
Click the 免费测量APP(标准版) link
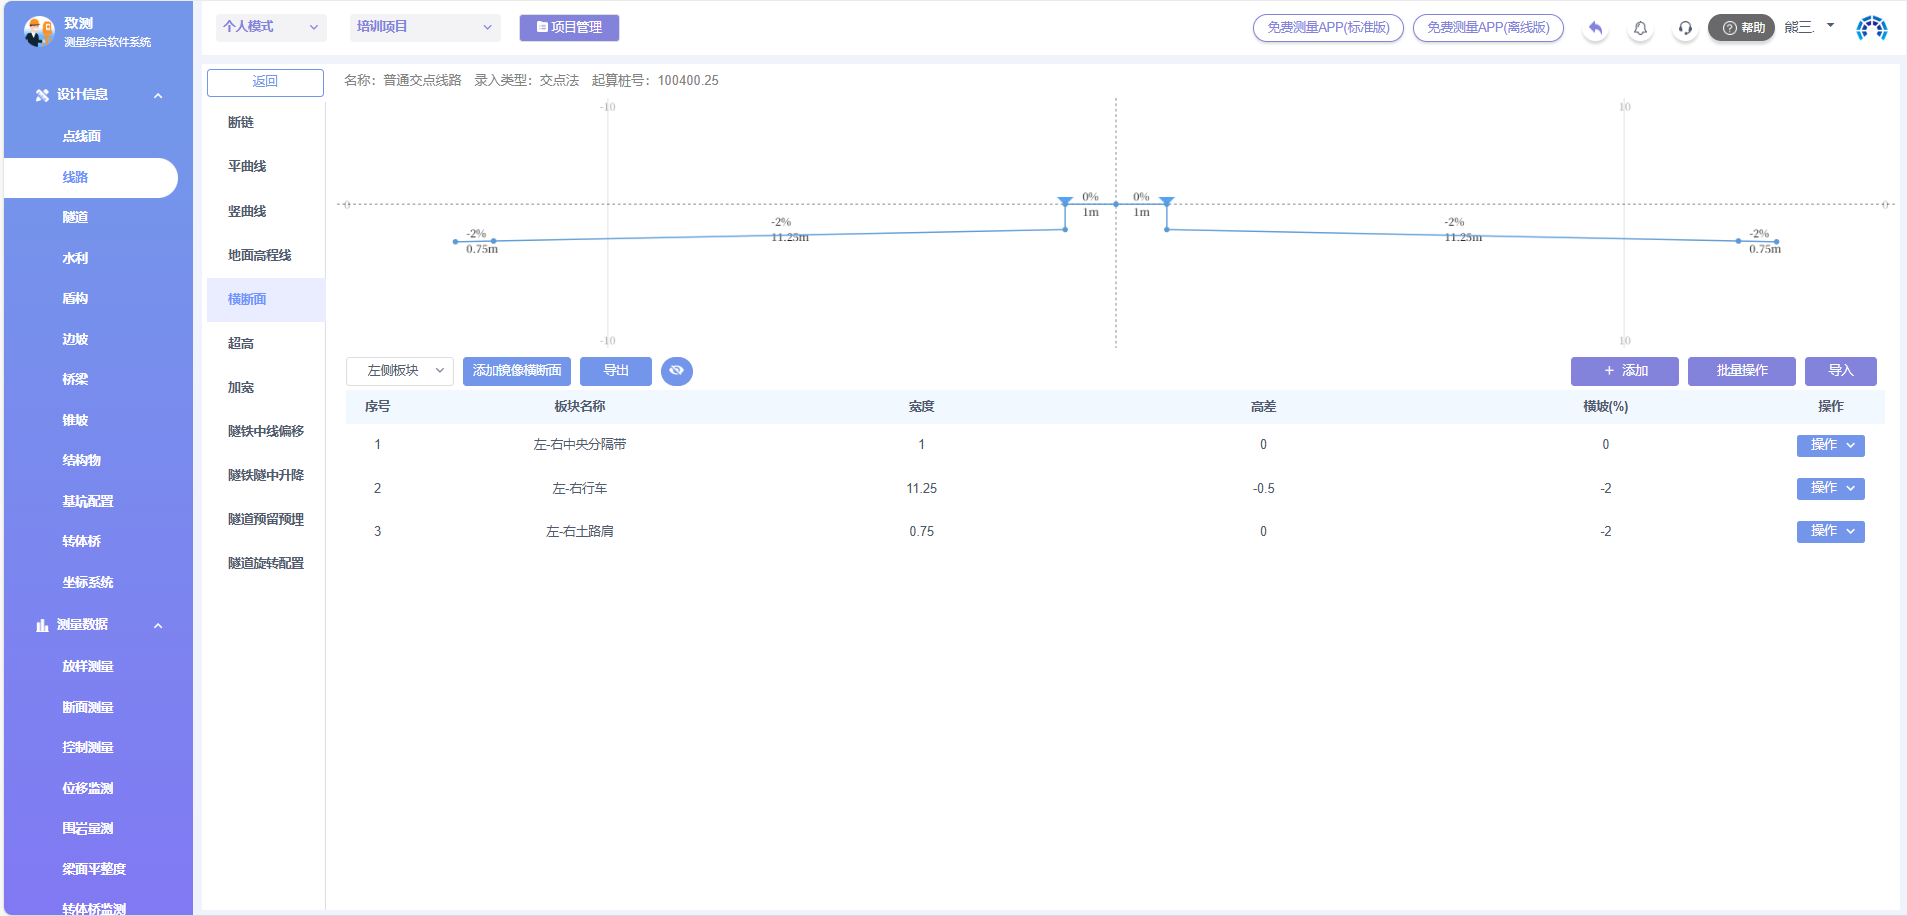tap(1328, 28)
